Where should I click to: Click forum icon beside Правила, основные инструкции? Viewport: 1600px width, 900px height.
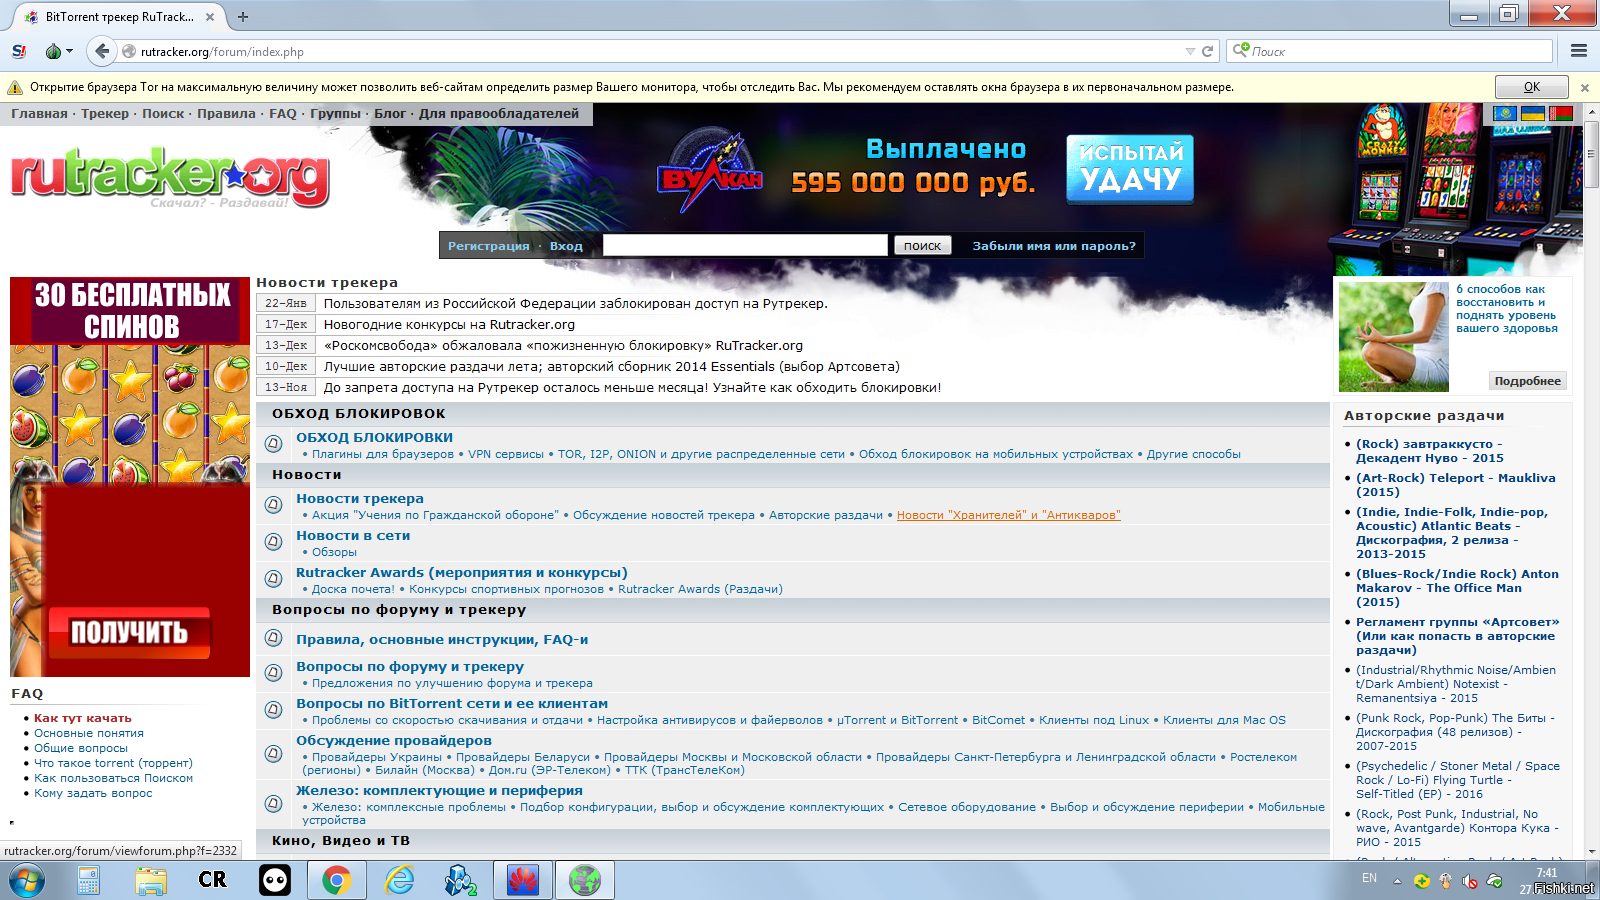(x=273, y=638)
